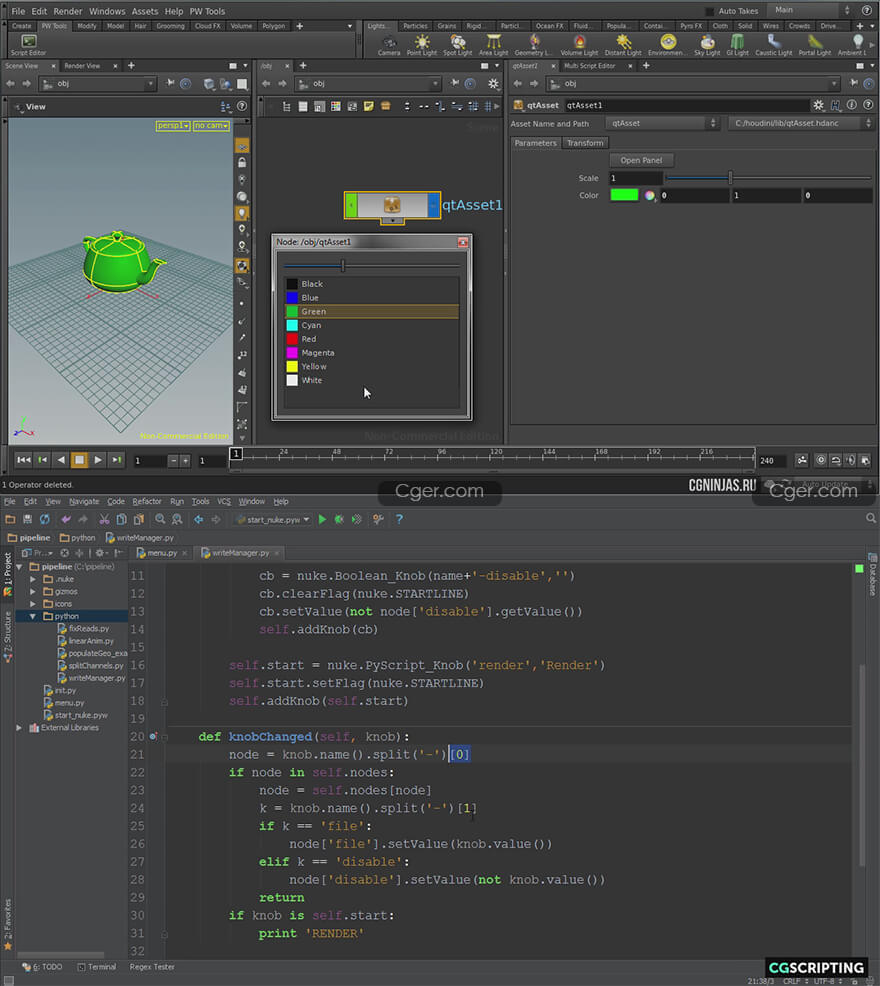Open the qtAsset asset name dropdown
Viewport: 880px width, 986px height.
662,123
